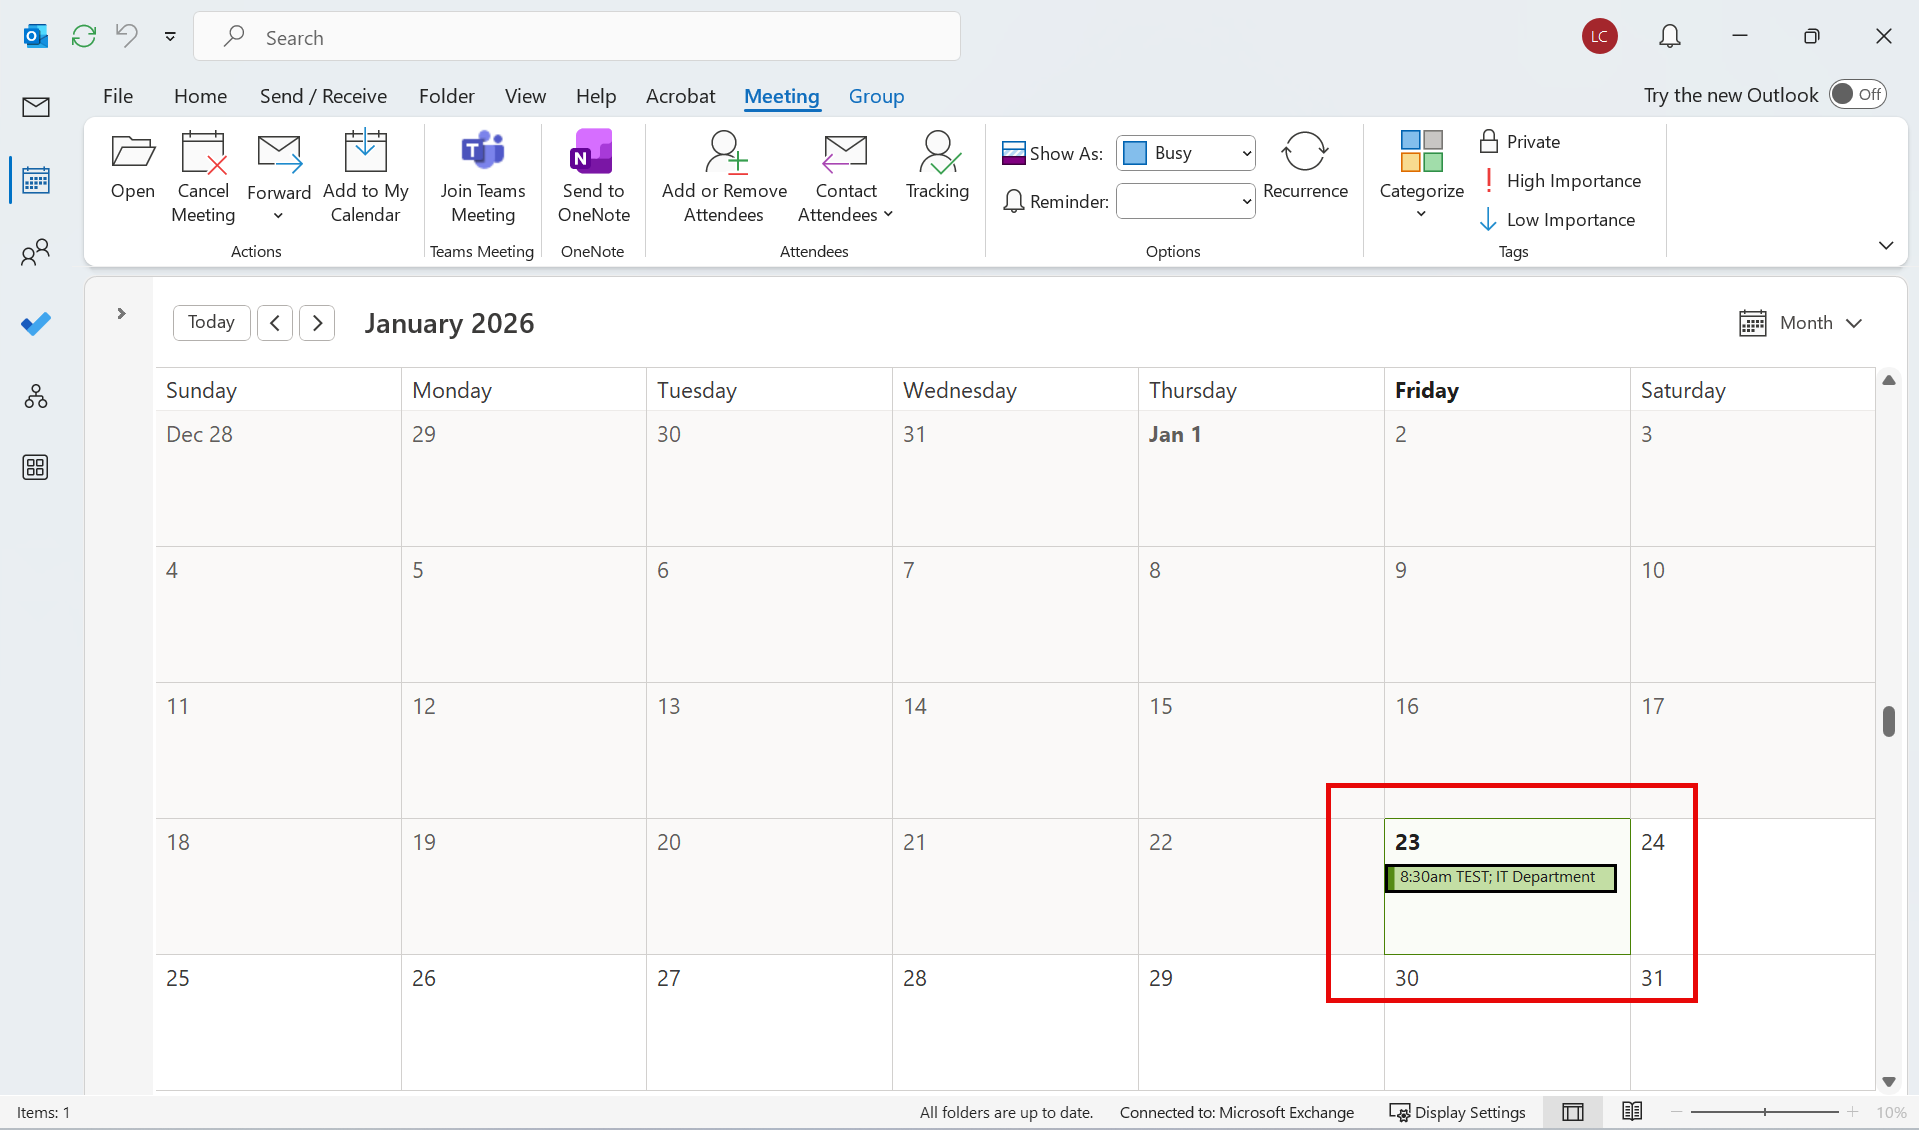Screen dimensions: 1919x1130
Task: Toggle Try the new Outlook switch
Action: pos(1857,94)
